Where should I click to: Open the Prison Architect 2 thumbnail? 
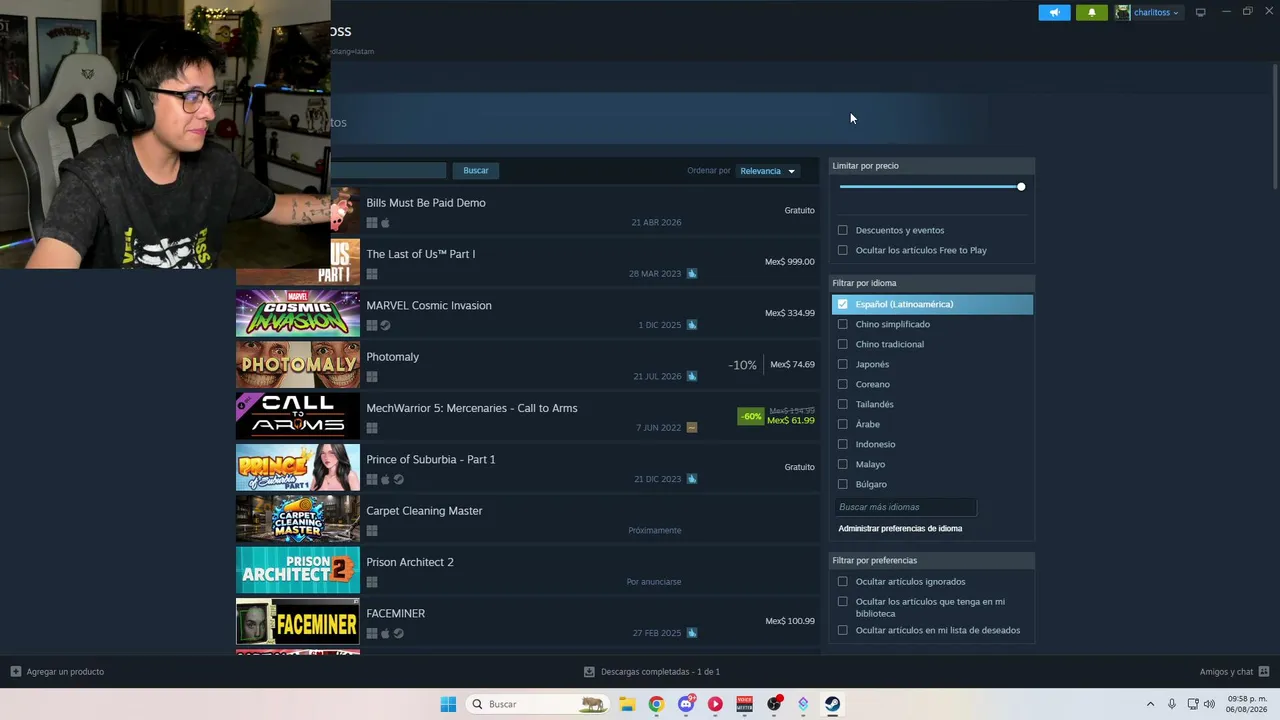[298, 570]
